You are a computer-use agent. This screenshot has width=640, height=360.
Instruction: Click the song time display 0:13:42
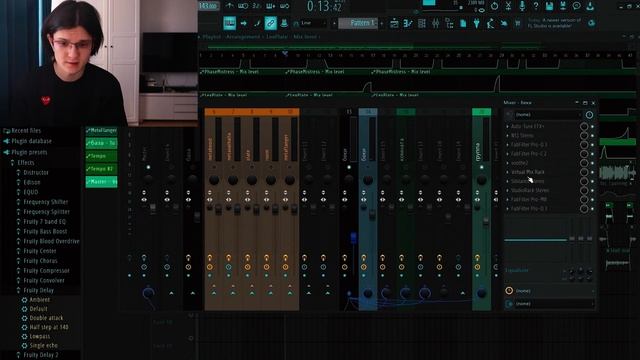324,6
